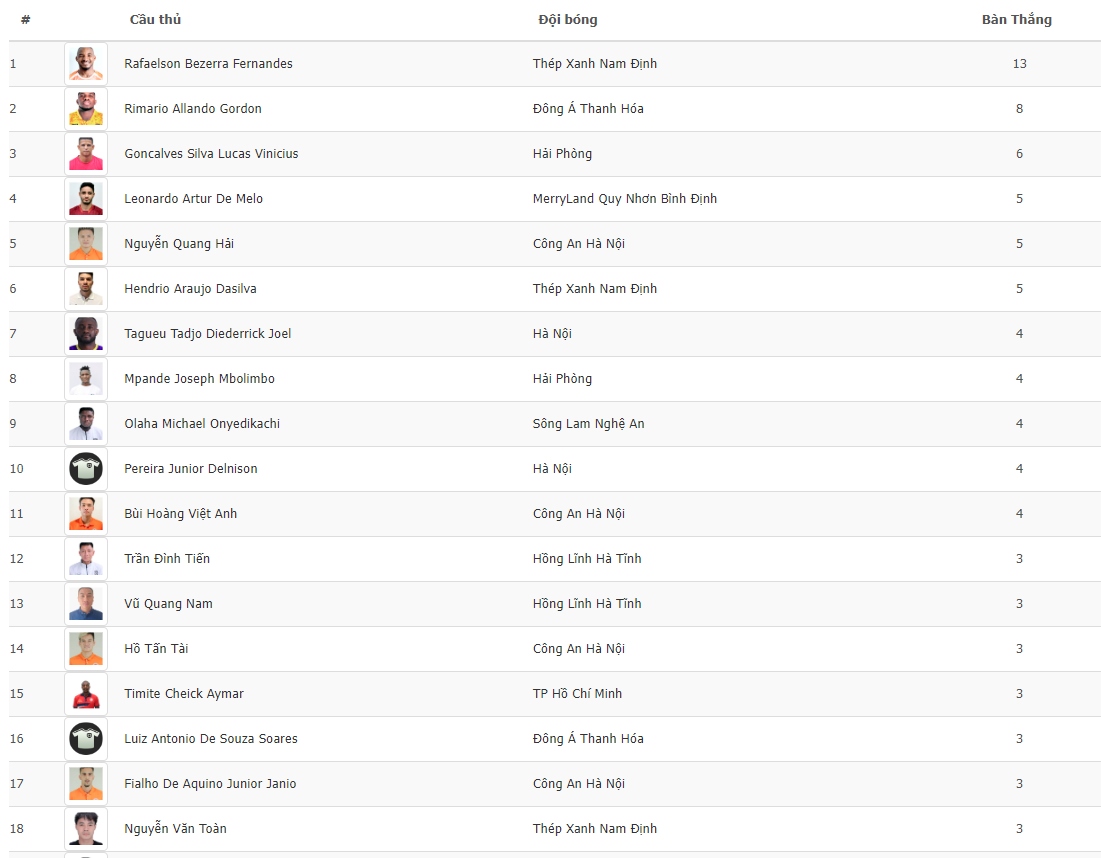Click Rafaelson Bezerra Fernandes player photo
The width and height of the screenshot is (1101, 858).
(x=86, y=64)
